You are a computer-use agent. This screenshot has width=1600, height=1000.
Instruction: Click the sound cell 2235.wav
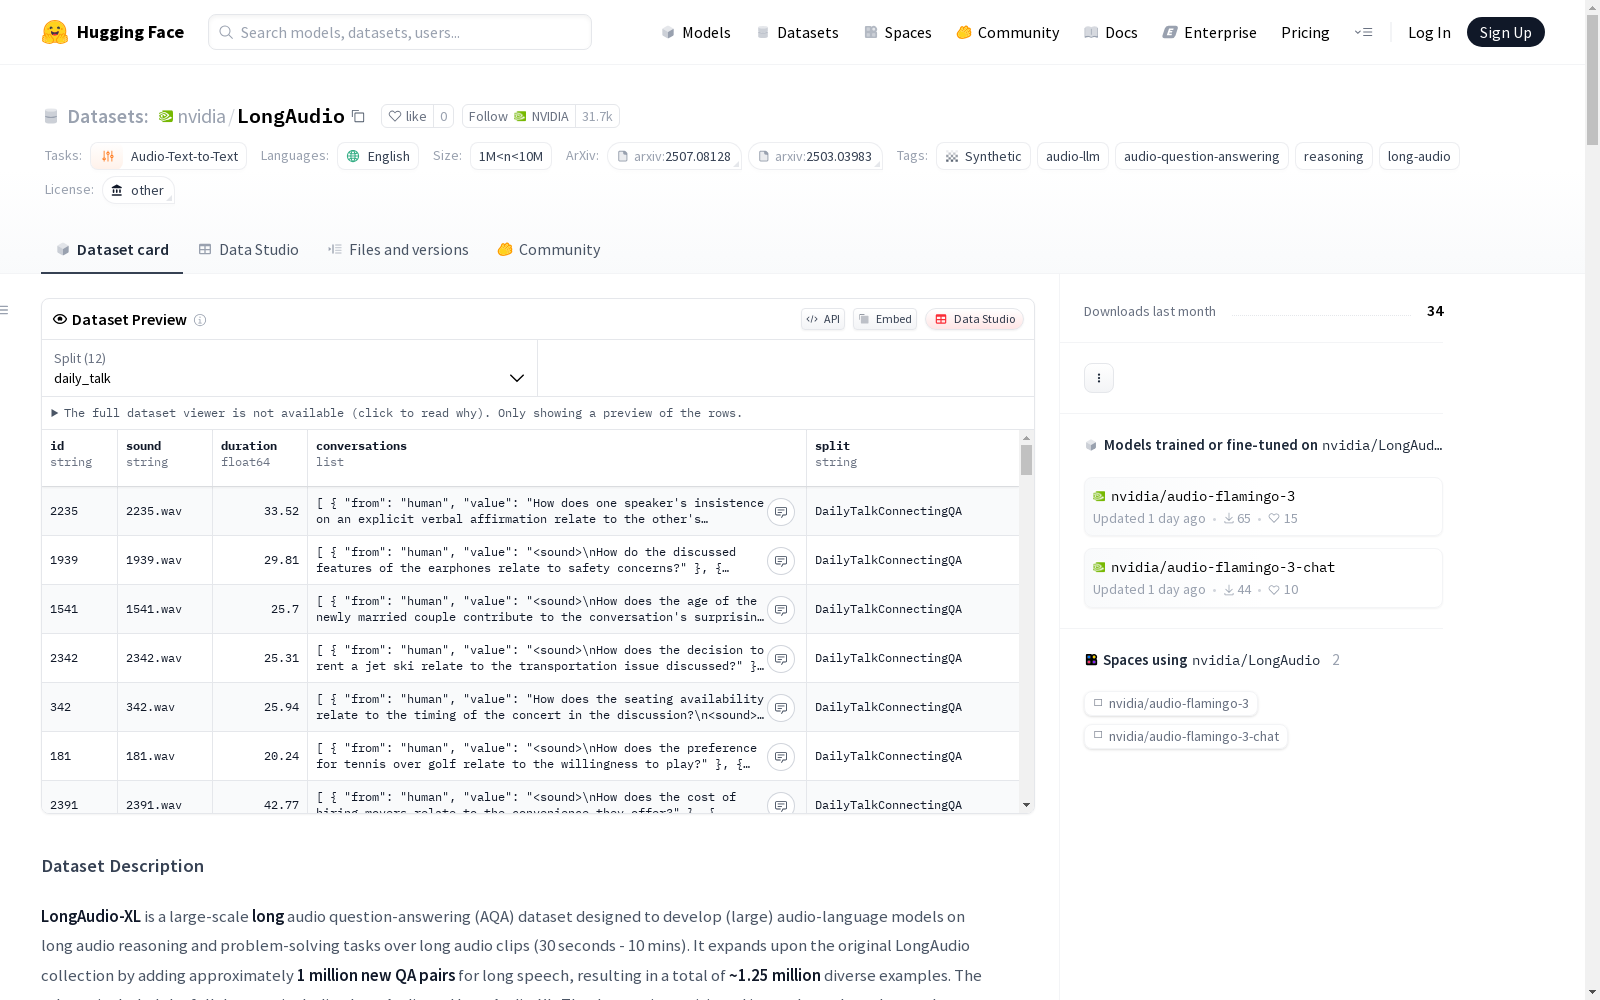click(x=154, y=511)
